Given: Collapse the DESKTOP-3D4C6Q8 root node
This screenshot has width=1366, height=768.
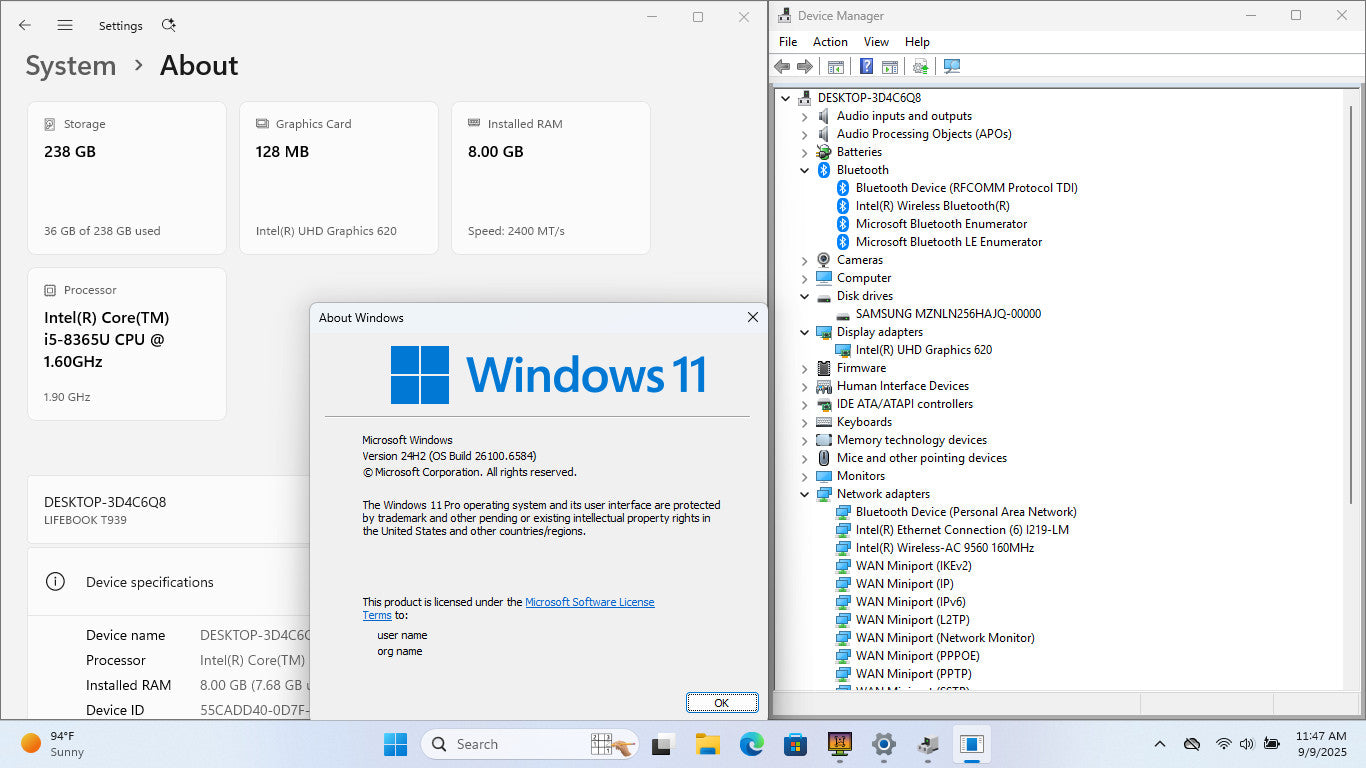Looking at the screenshot, I should coord(786,98).
